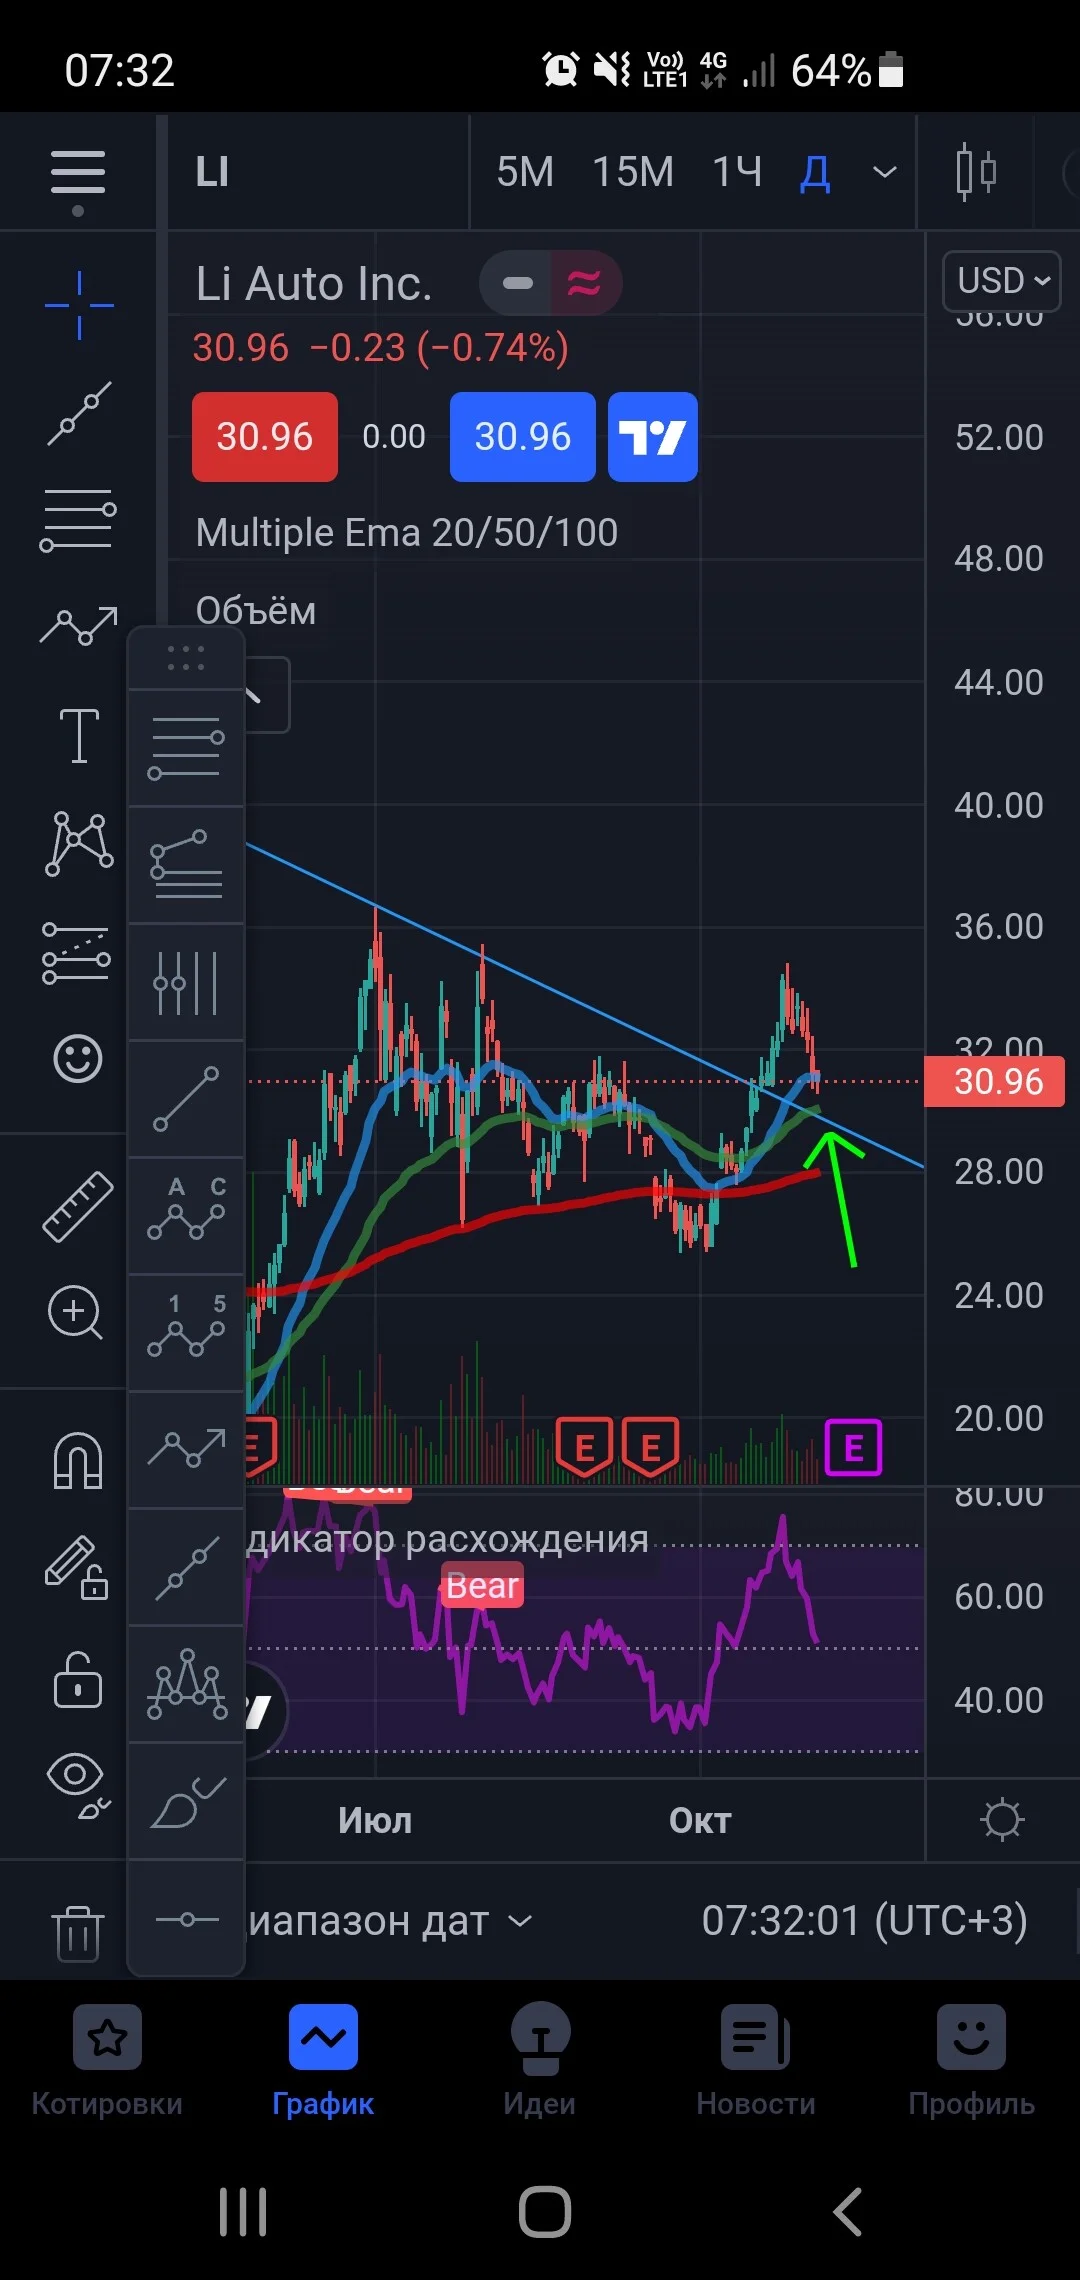1080x2280 pixels.
Task: Switch to the 1Ч hourly timeframe
Action: (x=737, y=172)
